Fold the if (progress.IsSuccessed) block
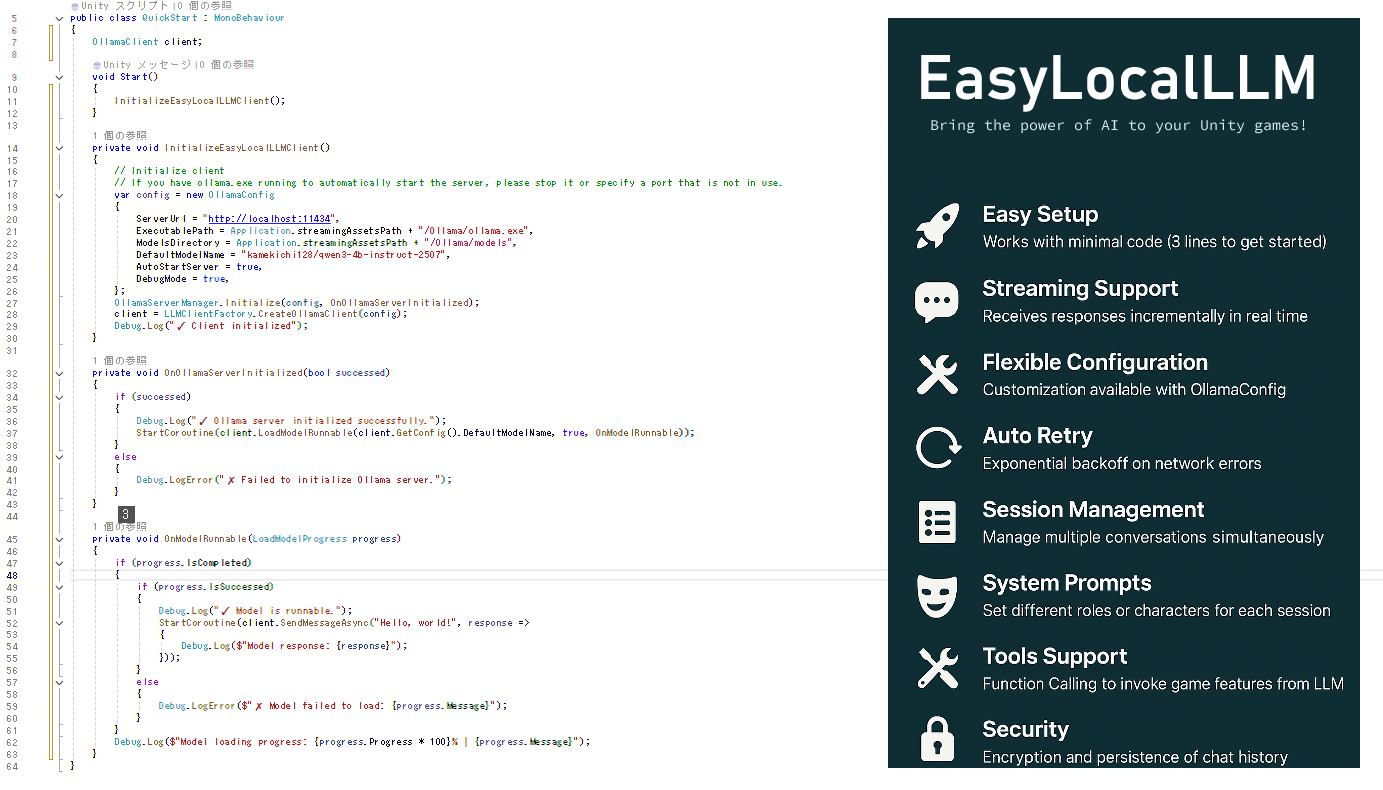1383x790 pixels. 60,587
